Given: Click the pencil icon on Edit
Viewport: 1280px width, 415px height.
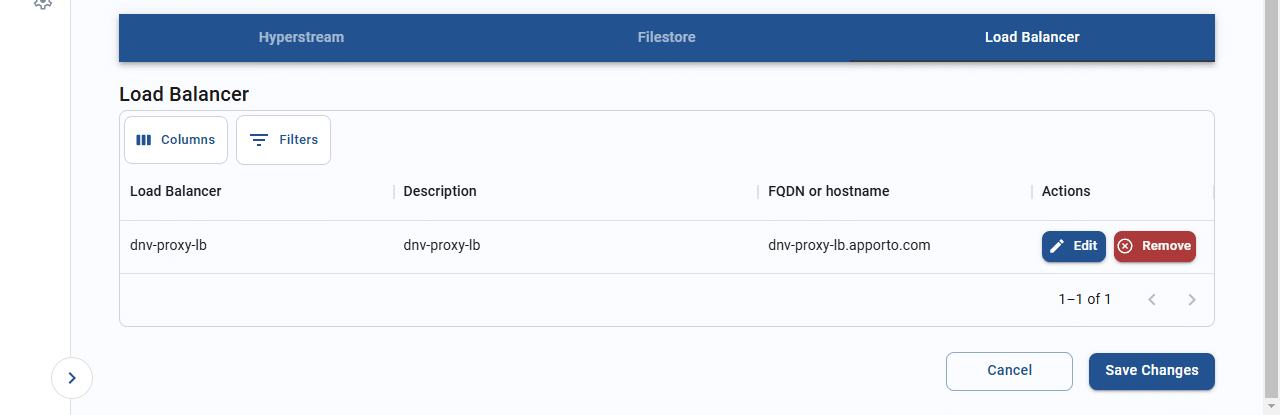Looking at the screenshot, I should [1057, 246].
